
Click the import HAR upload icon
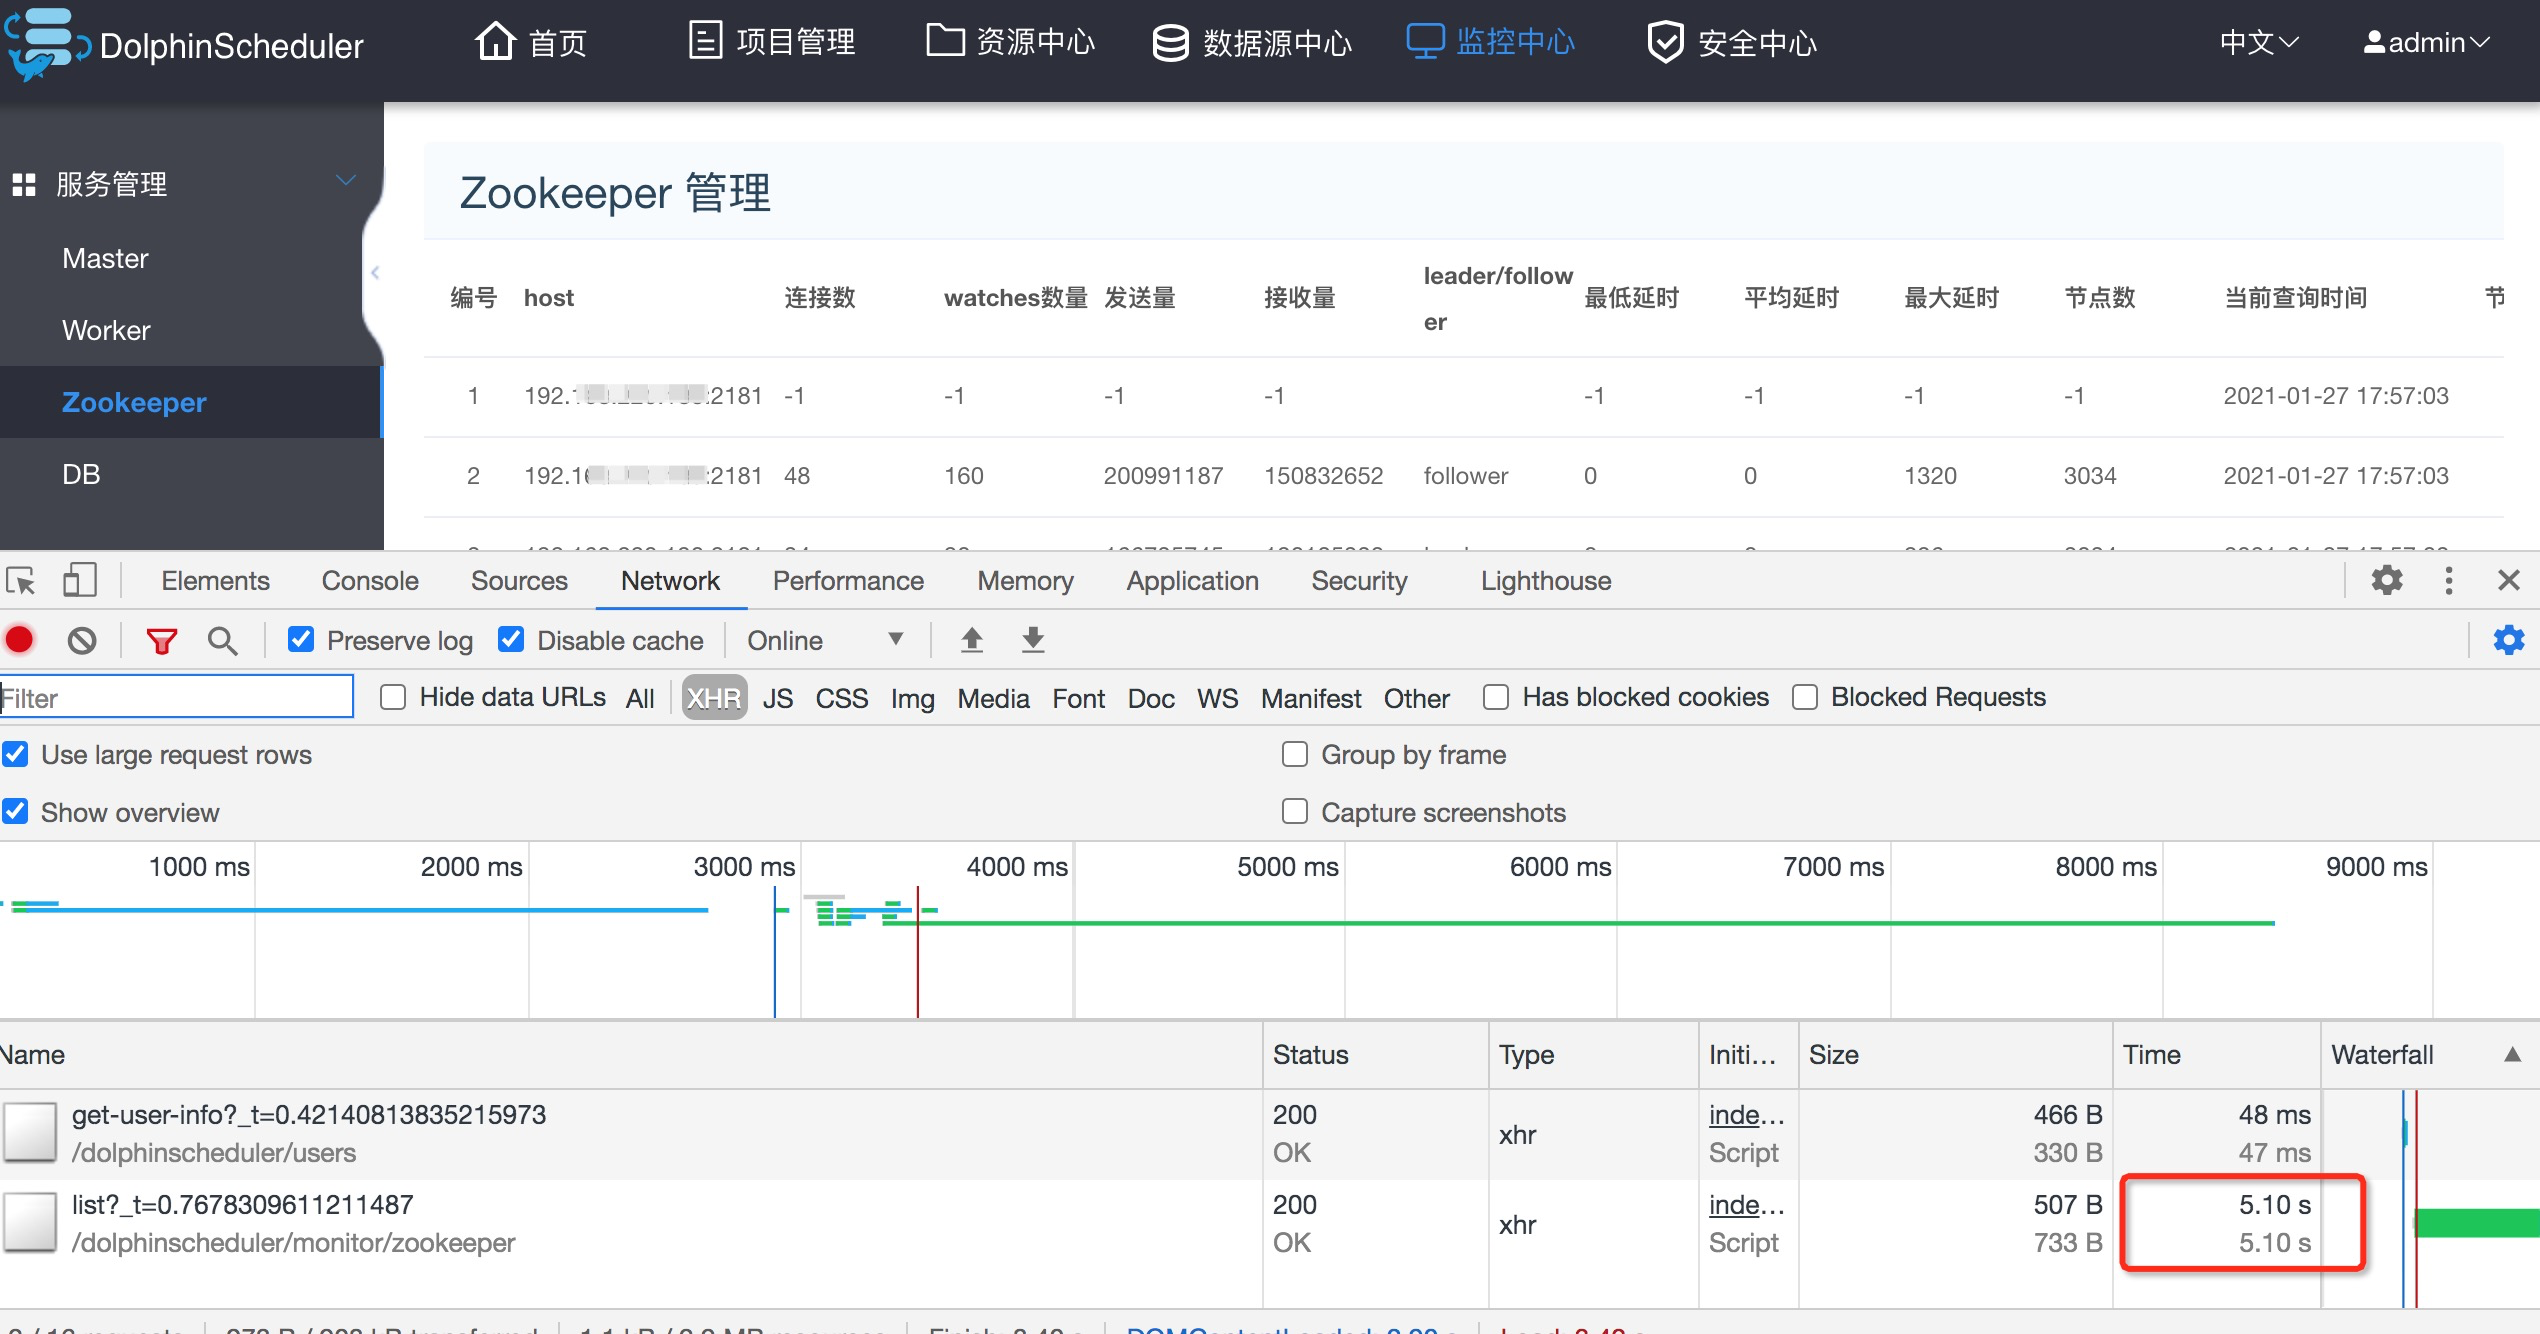(972, 640)
